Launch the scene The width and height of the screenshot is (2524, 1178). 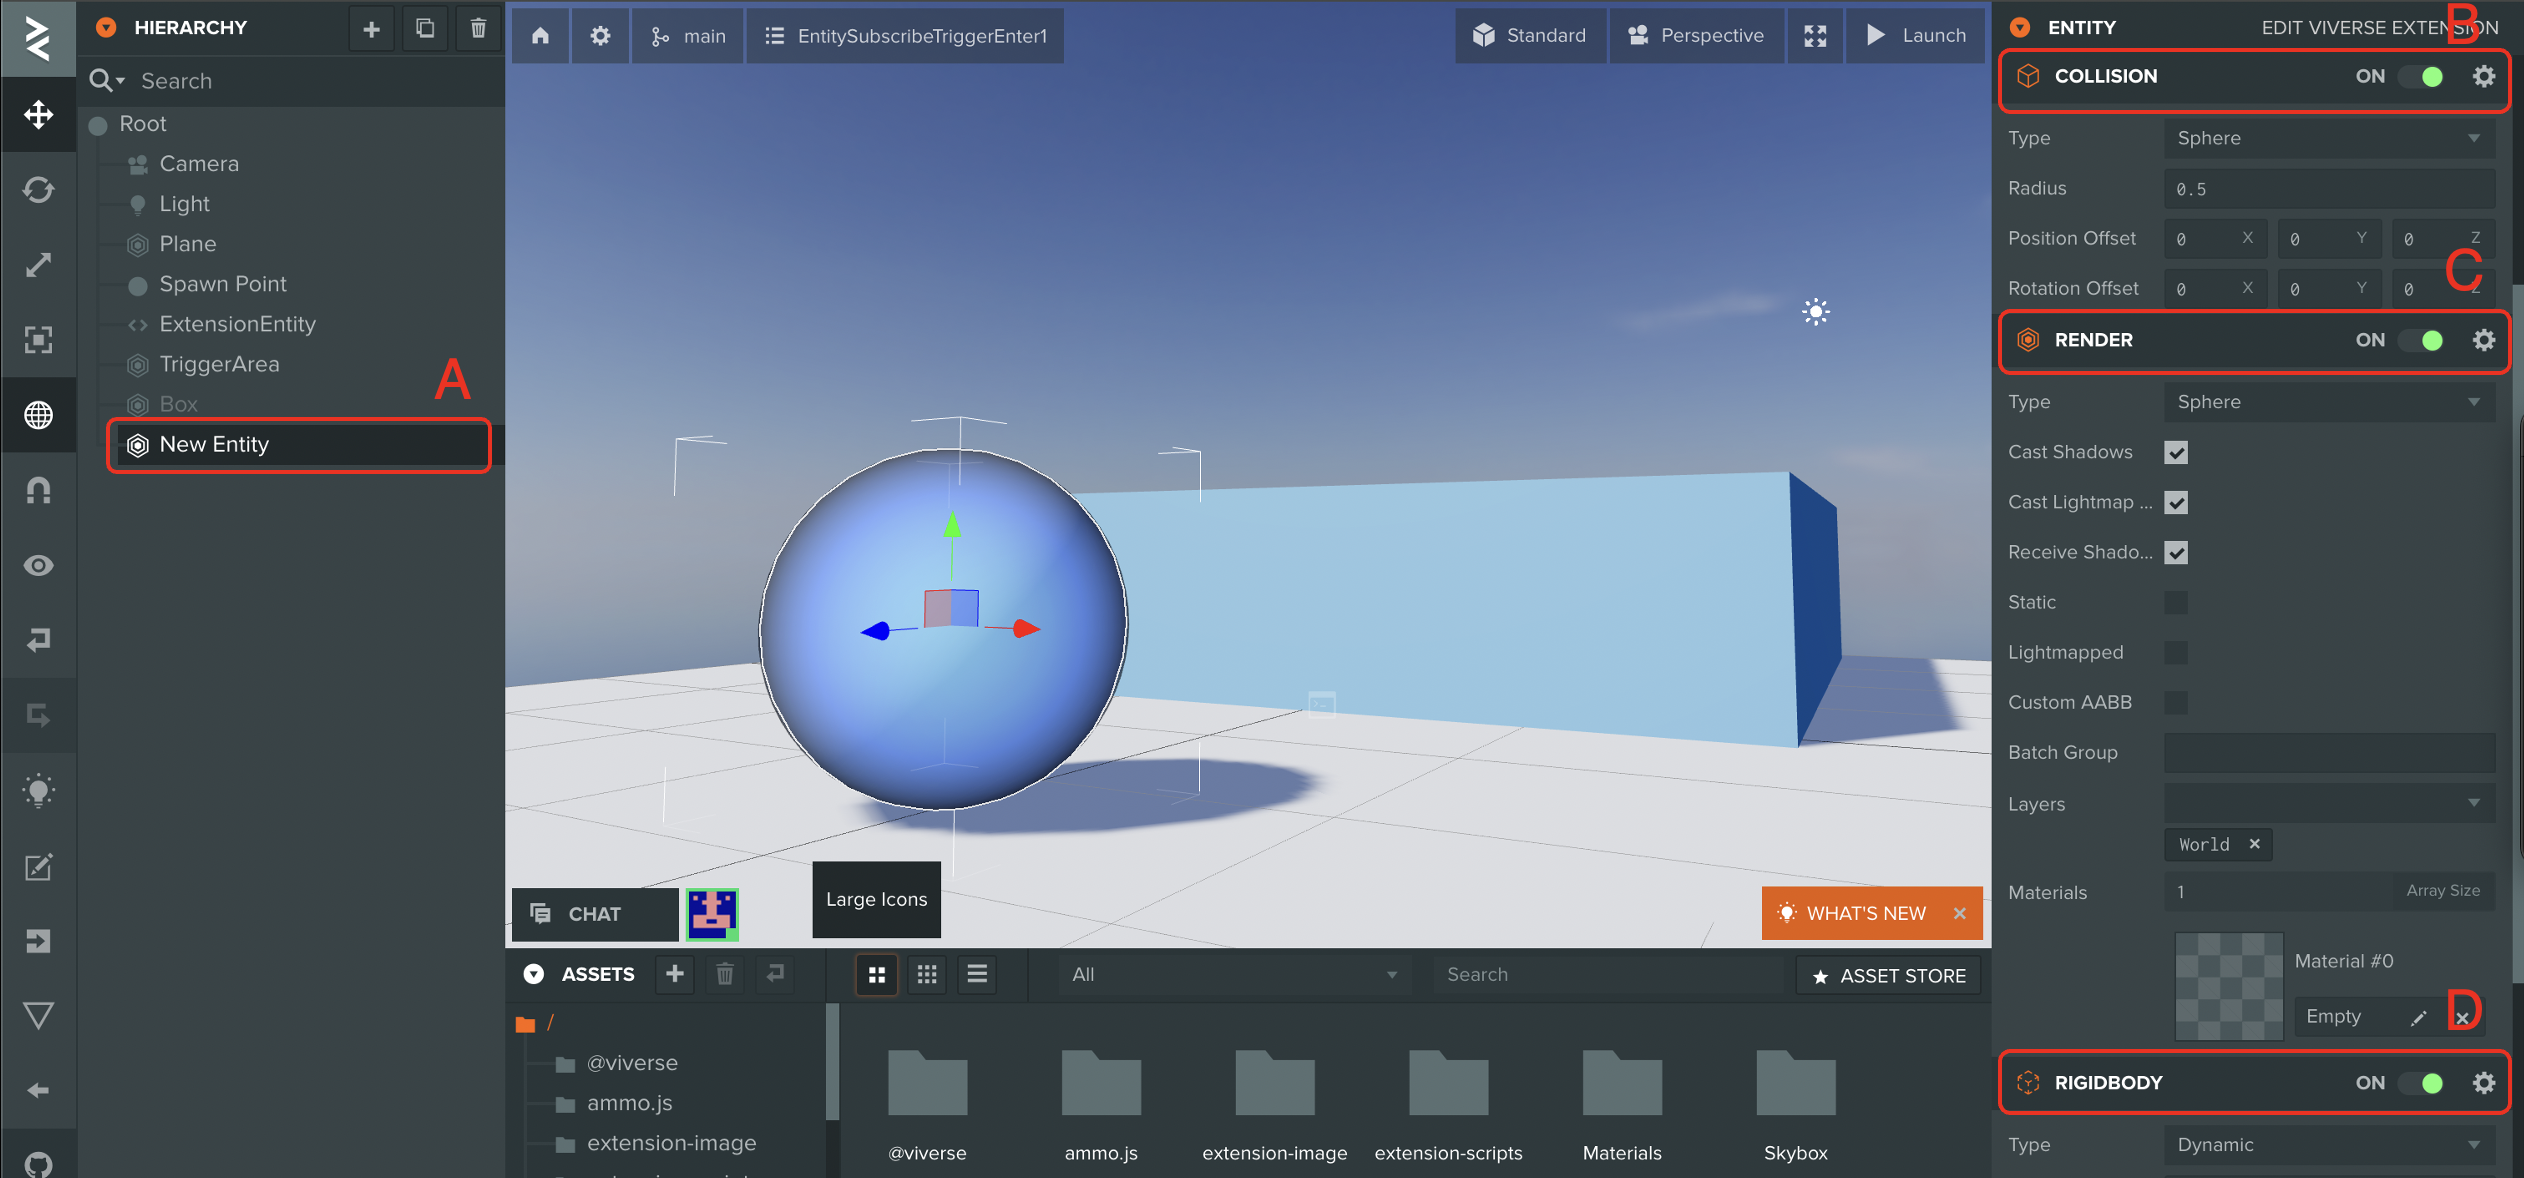[1916, 36]
